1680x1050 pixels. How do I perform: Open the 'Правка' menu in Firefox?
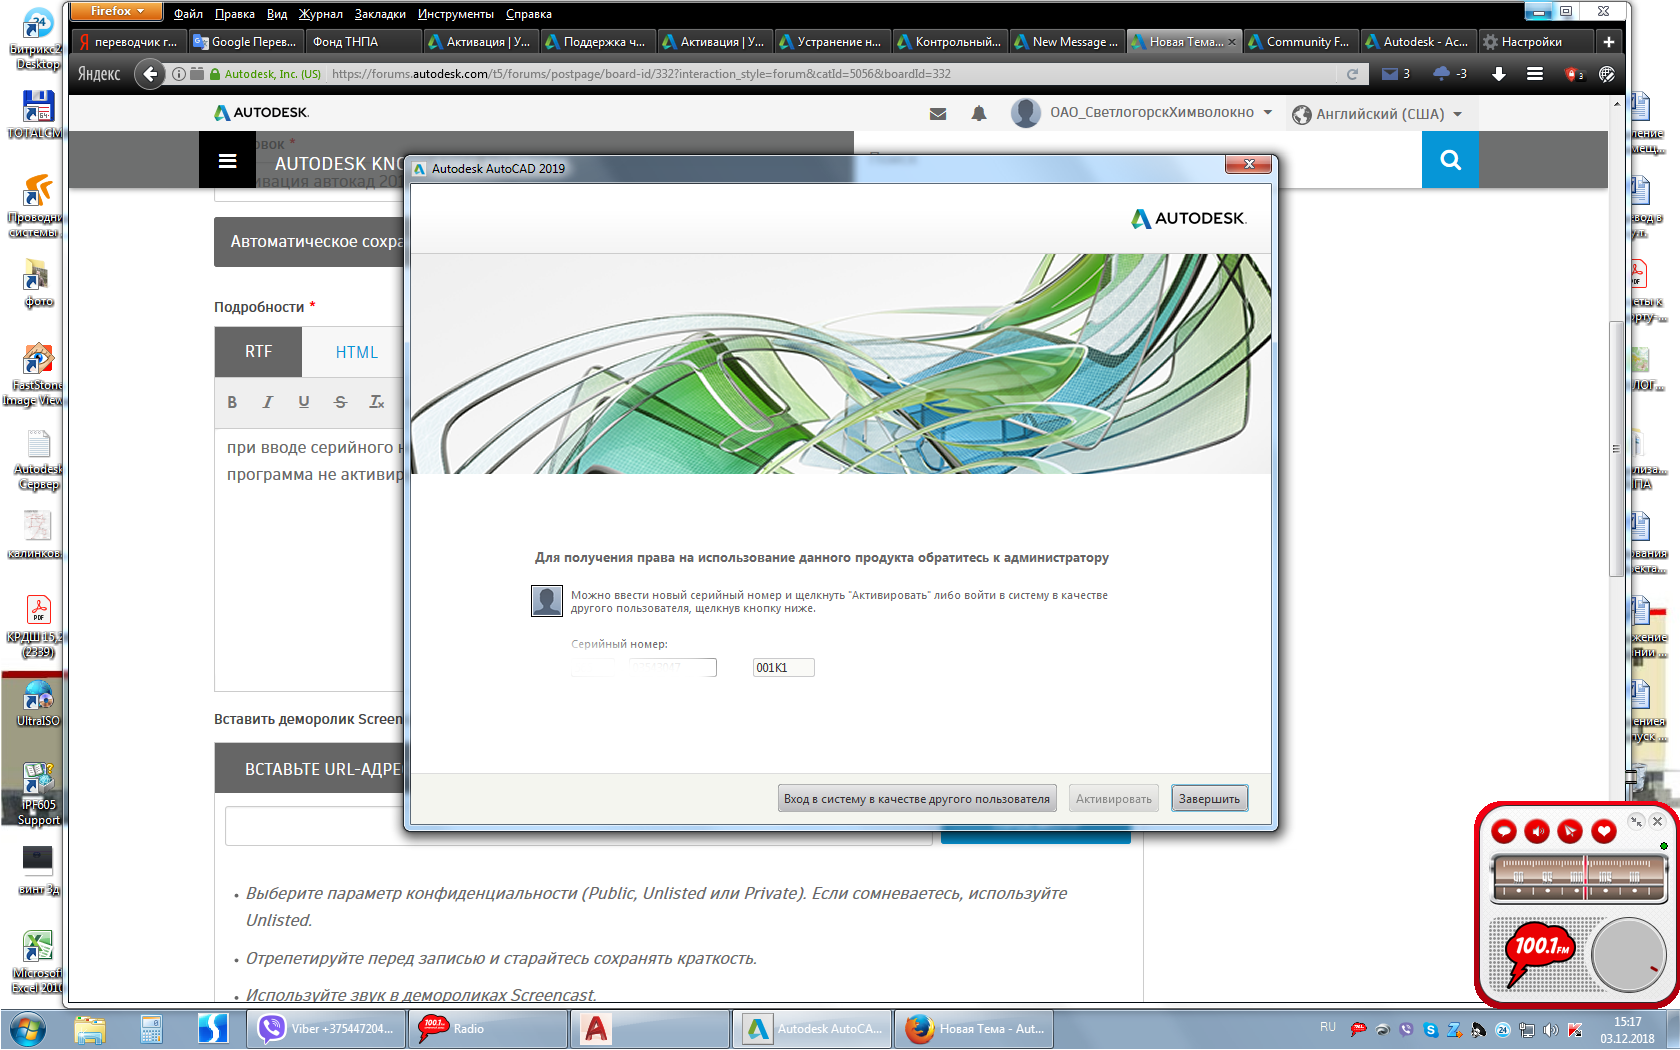[x=234, y=14]
